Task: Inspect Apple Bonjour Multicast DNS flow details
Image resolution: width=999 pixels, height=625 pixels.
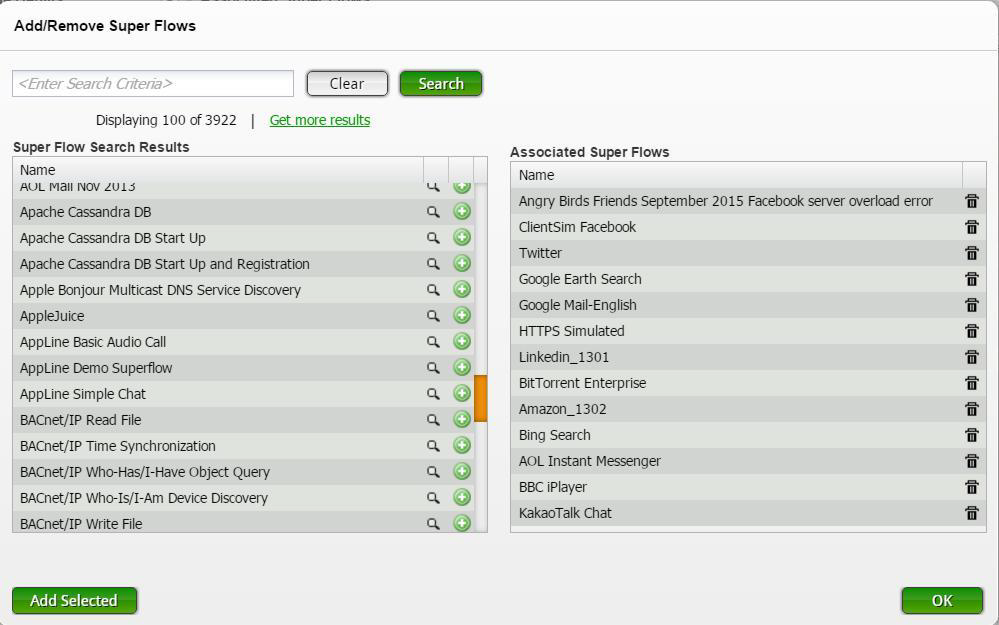Action: (433, 290)
